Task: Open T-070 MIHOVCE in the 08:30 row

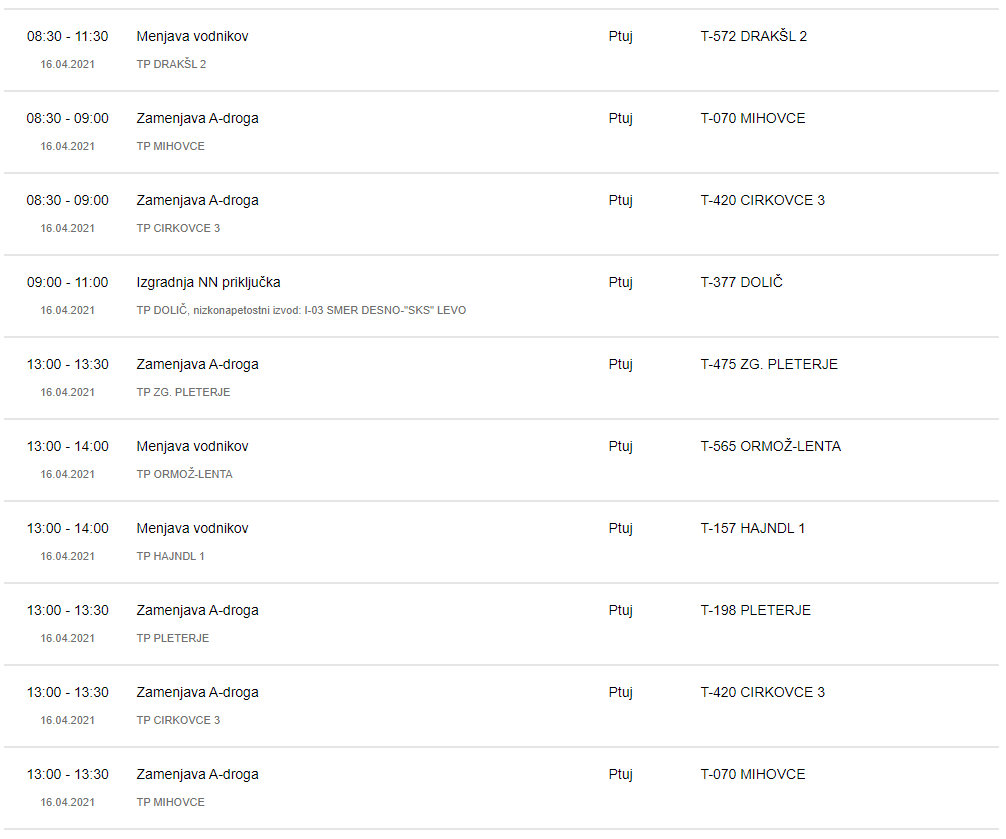Action: [752, 118]
